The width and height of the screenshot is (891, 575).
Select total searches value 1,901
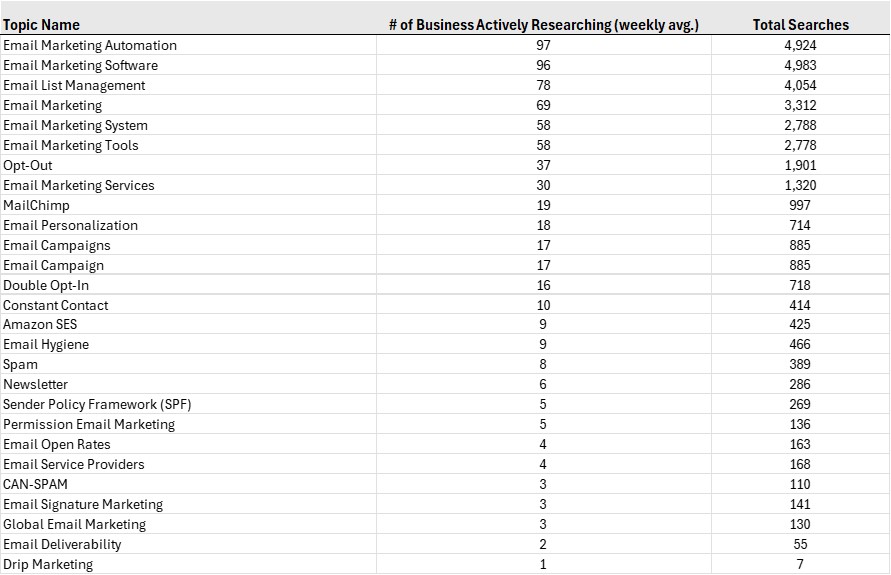(800, 165)
